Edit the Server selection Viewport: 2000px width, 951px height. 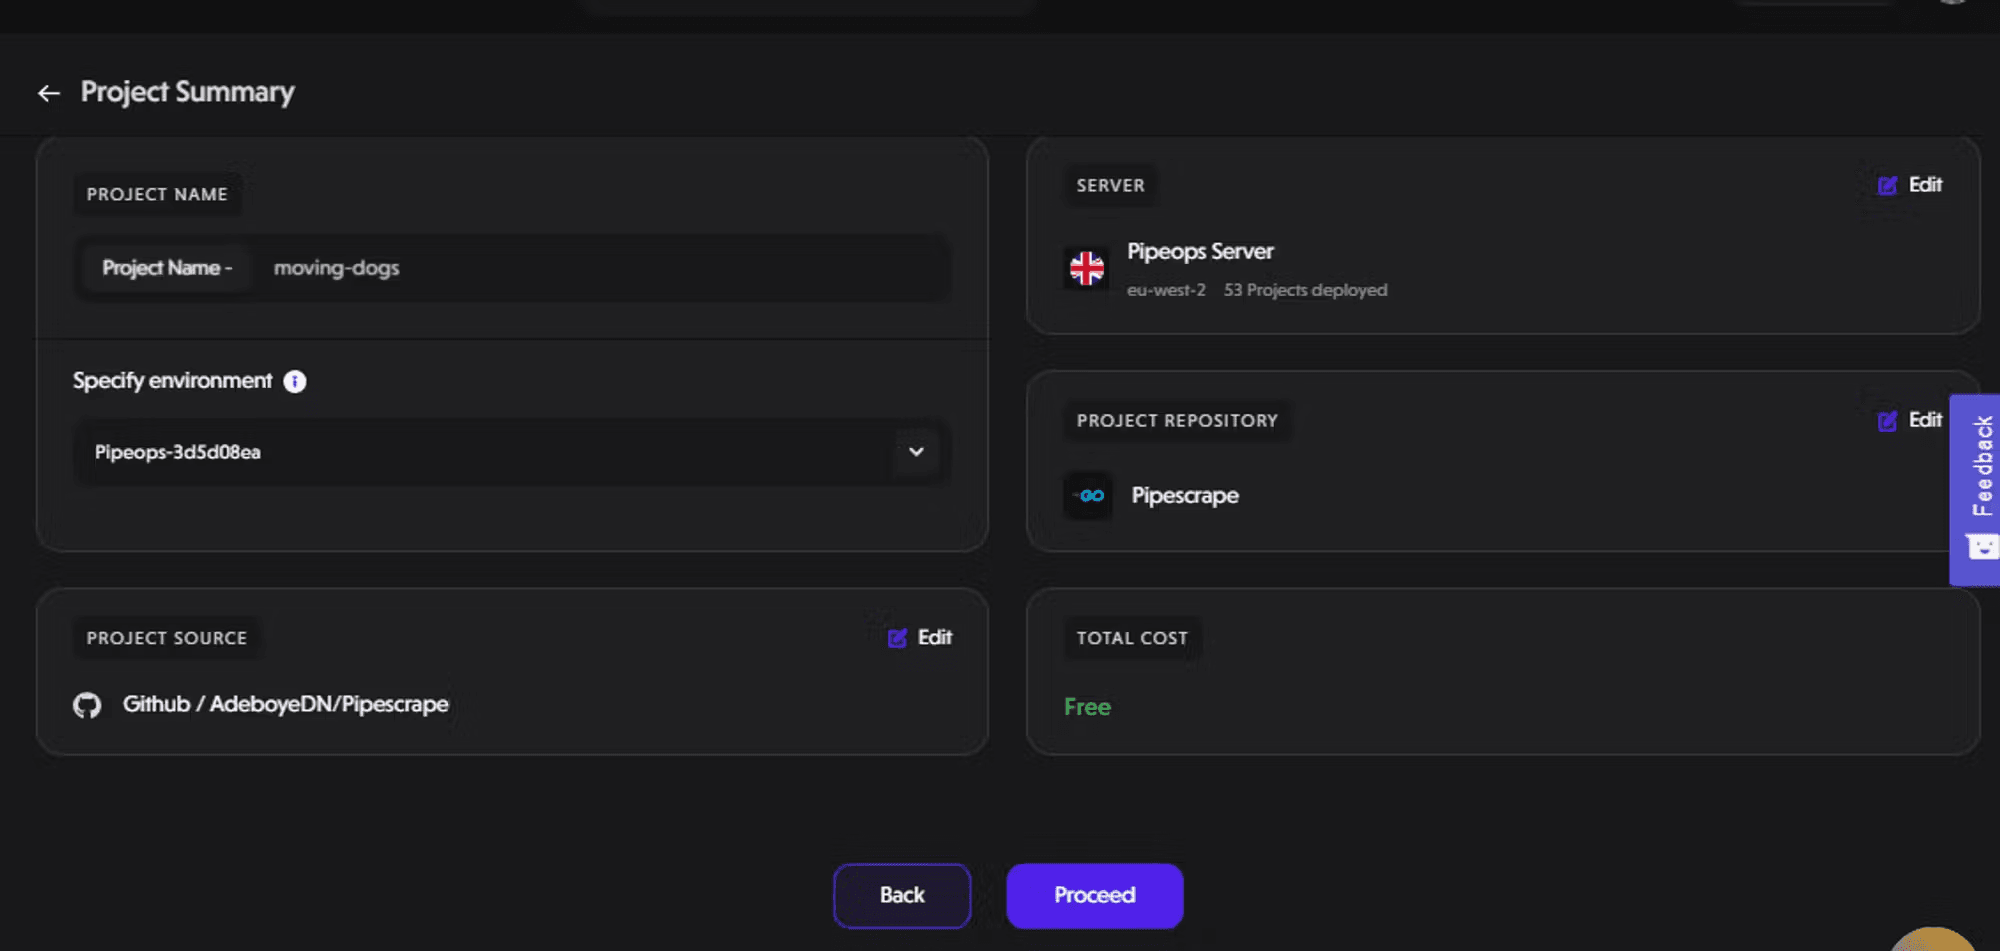pyautogui.click(x=1910, y=185)
